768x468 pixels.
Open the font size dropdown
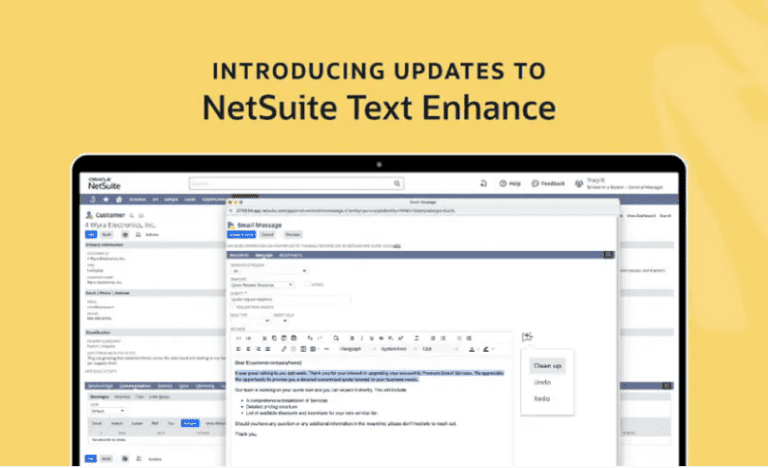440,349
